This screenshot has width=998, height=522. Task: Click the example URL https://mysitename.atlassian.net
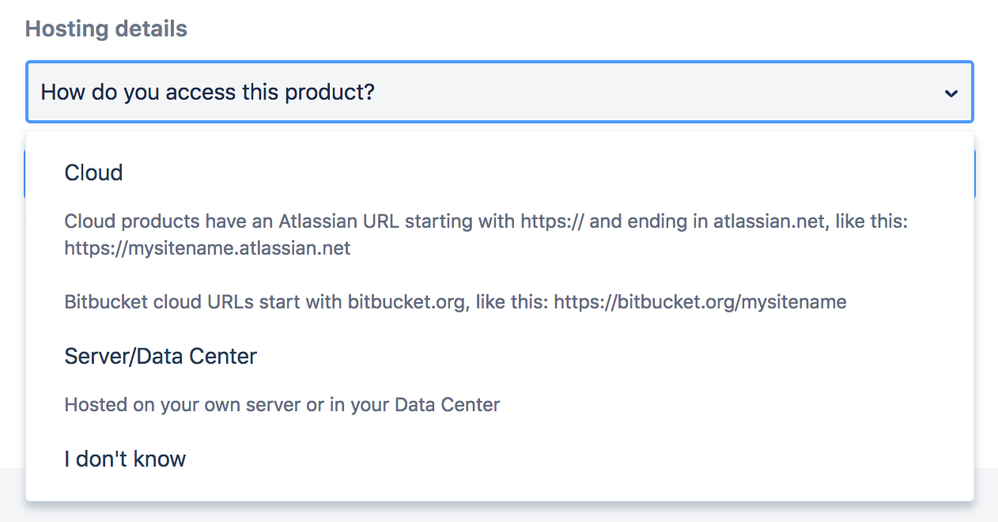(207, 248)
